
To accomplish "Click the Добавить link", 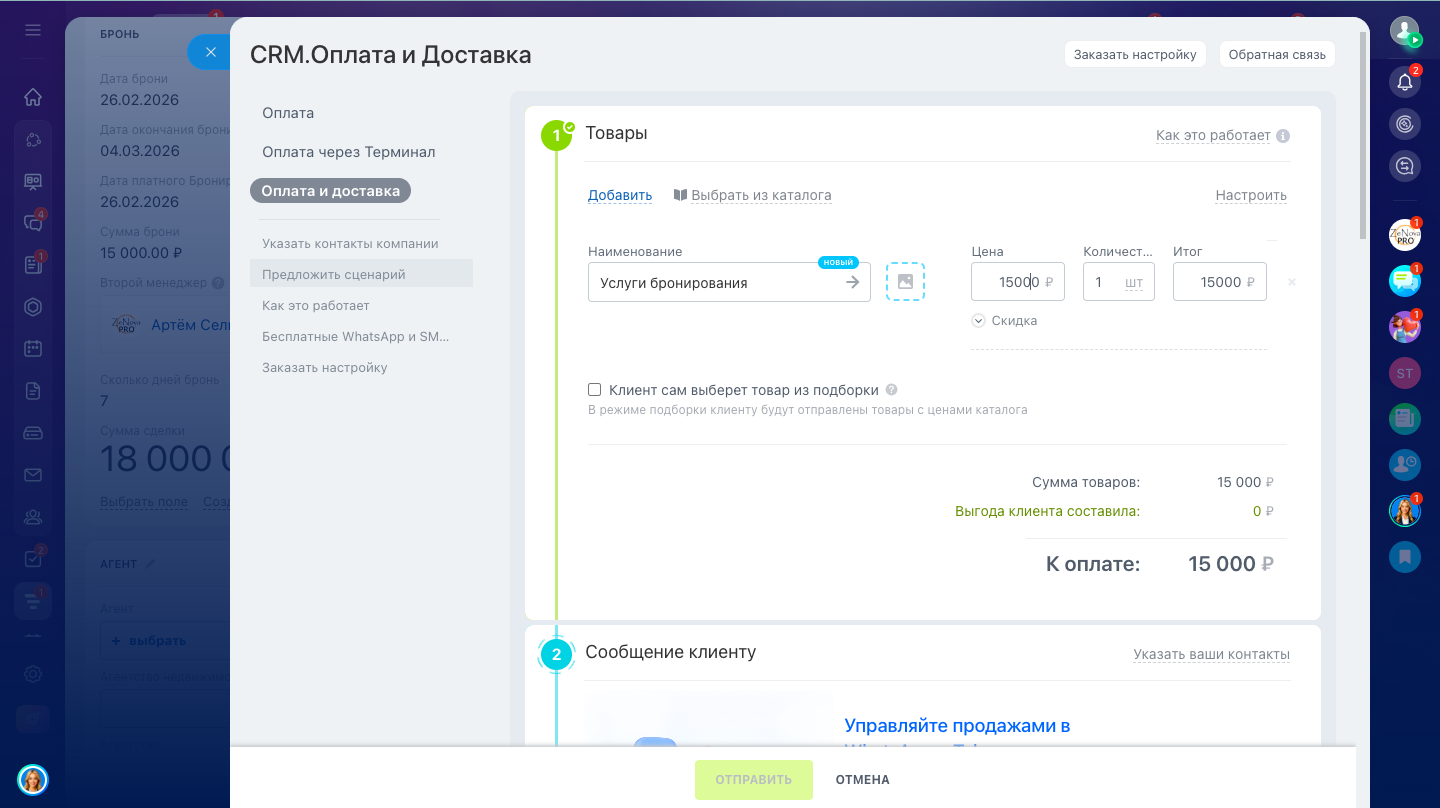I will [x=620, y=195].
